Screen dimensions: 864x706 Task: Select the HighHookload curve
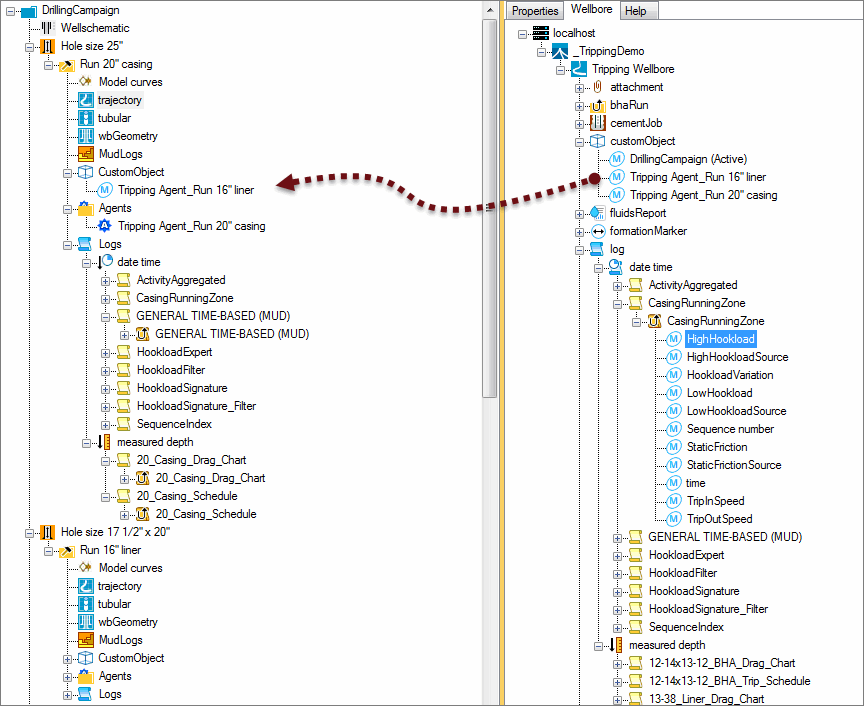721,339
